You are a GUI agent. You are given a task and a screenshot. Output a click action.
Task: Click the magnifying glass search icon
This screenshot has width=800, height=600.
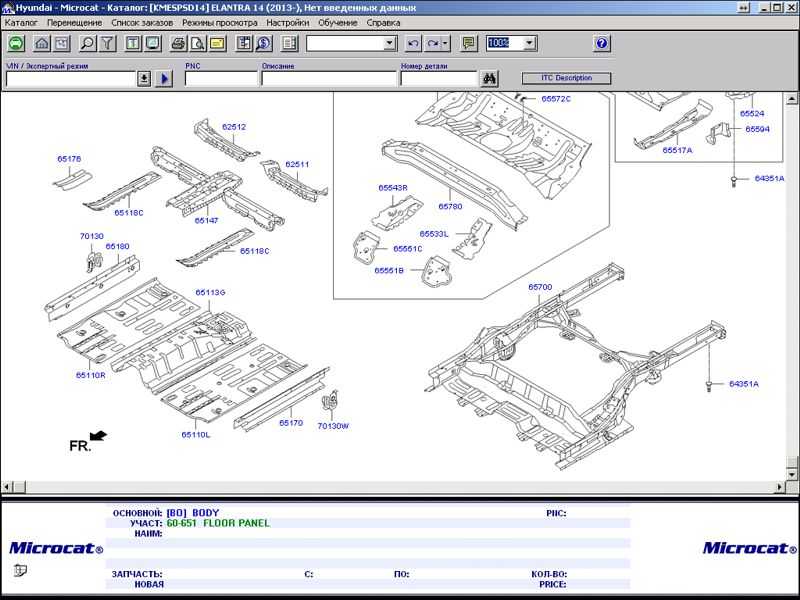point(87,43)
